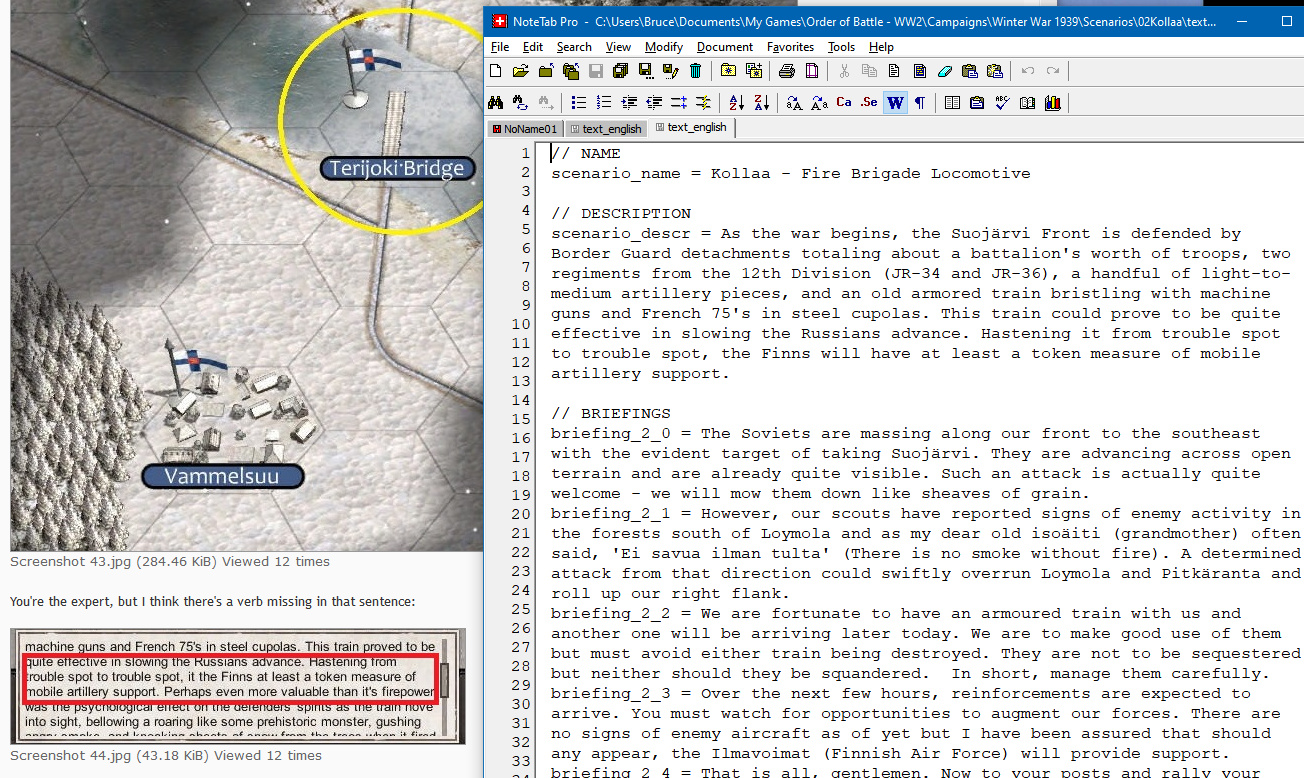Click the scissors Cut icon
The image size is (1304, 778).
844,71
